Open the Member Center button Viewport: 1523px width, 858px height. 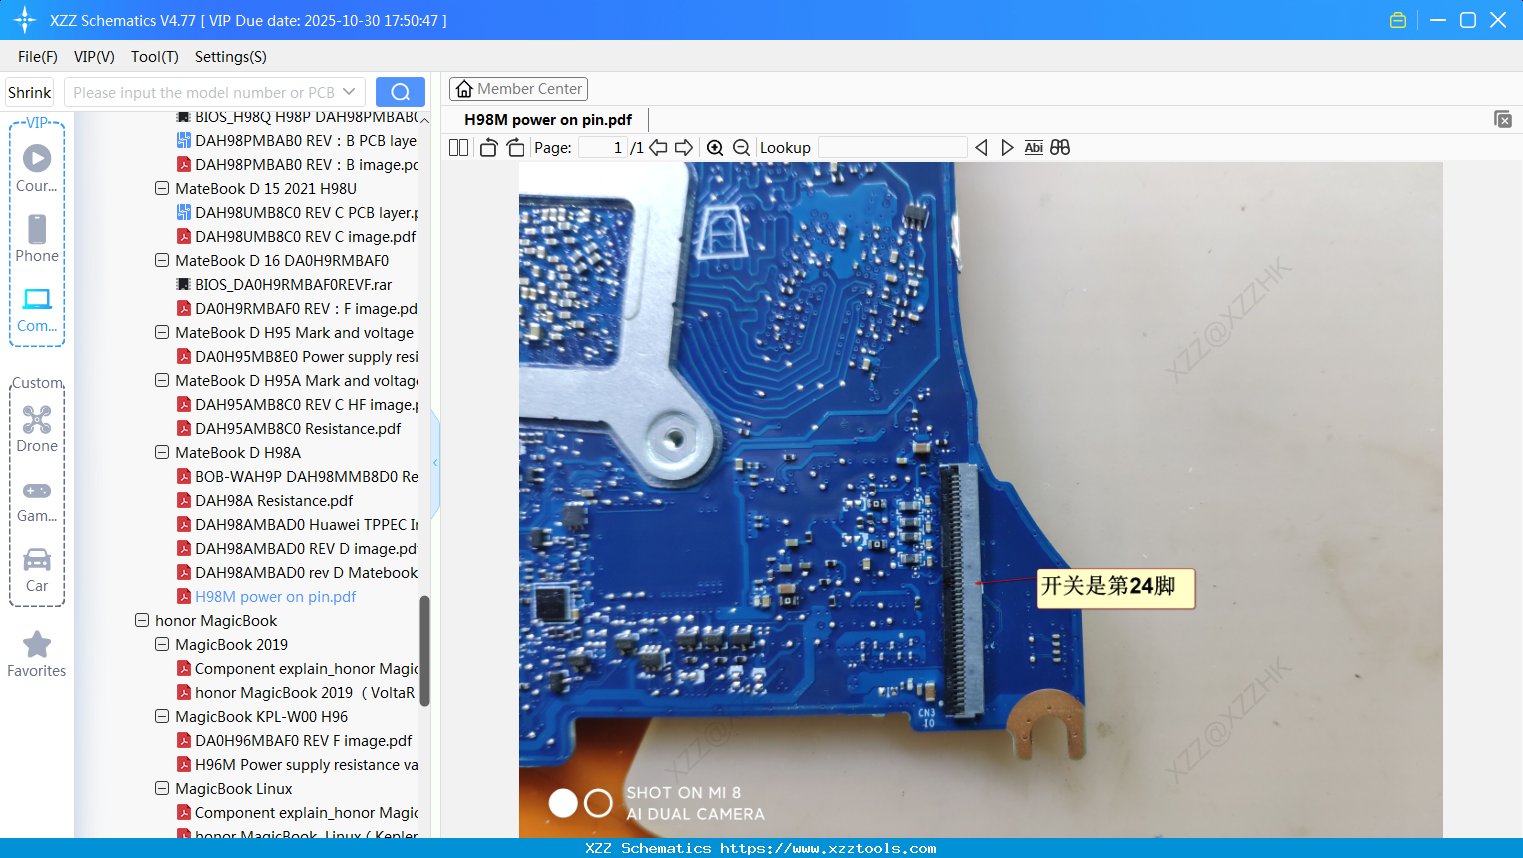(x=518, y=89)
